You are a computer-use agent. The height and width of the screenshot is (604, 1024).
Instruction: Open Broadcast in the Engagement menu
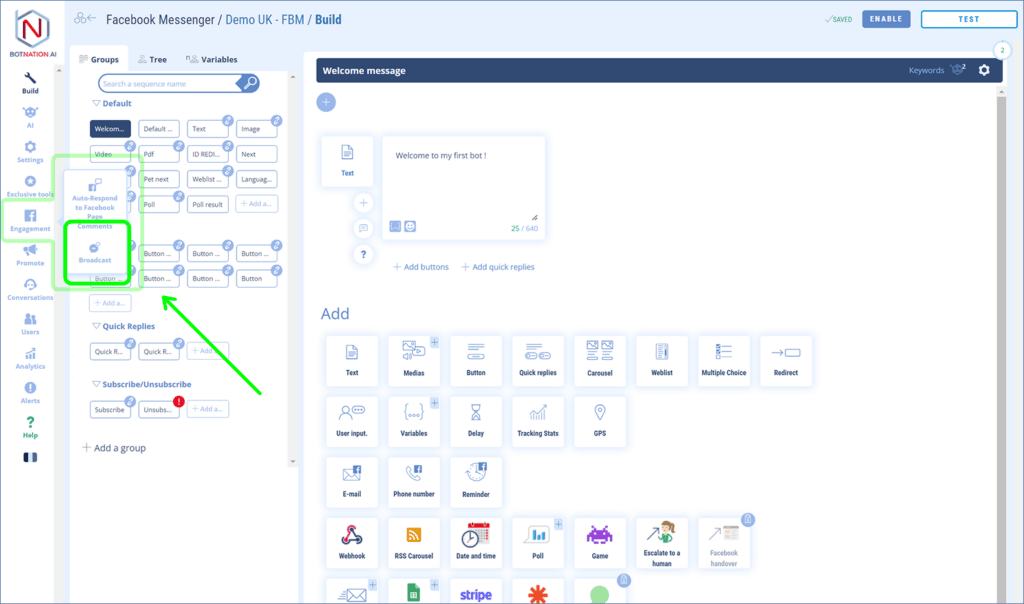coord(95,251)
